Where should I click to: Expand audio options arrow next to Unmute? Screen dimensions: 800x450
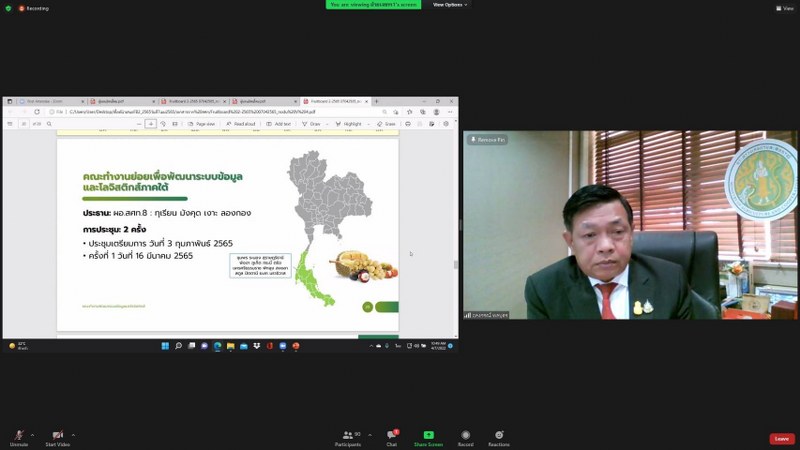tap(32, 435)
